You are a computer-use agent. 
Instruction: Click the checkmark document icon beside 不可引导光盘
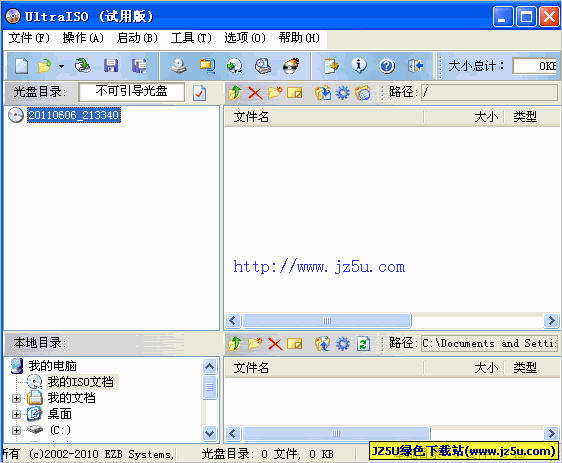(199, 93)
